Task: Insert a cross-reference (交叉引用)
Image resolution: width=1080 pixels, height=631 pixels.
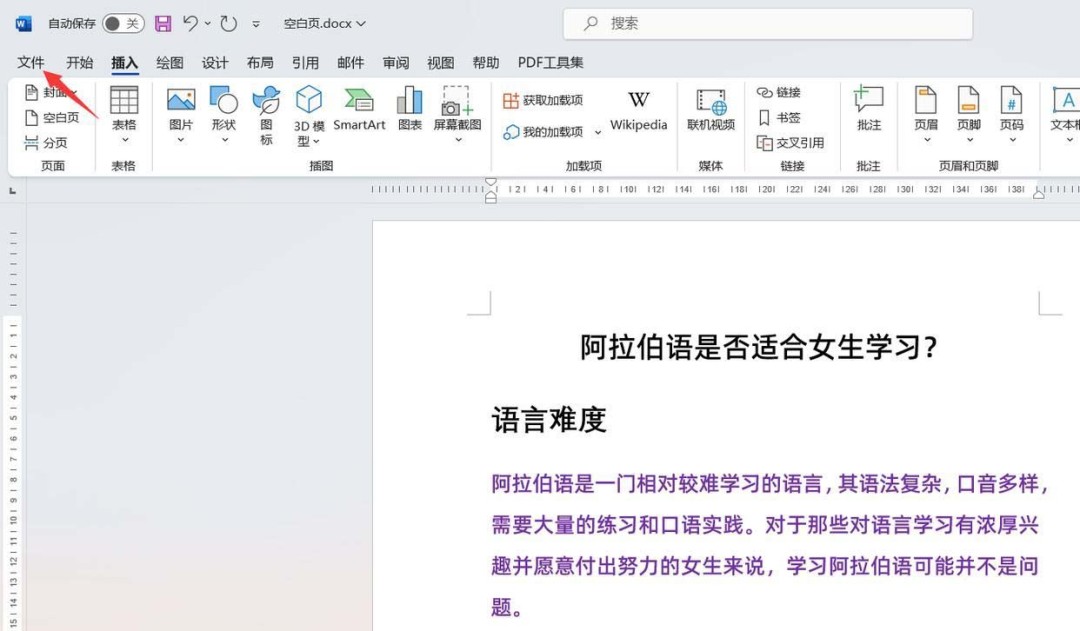Action: pyautogui.click(x=793, y=142)
